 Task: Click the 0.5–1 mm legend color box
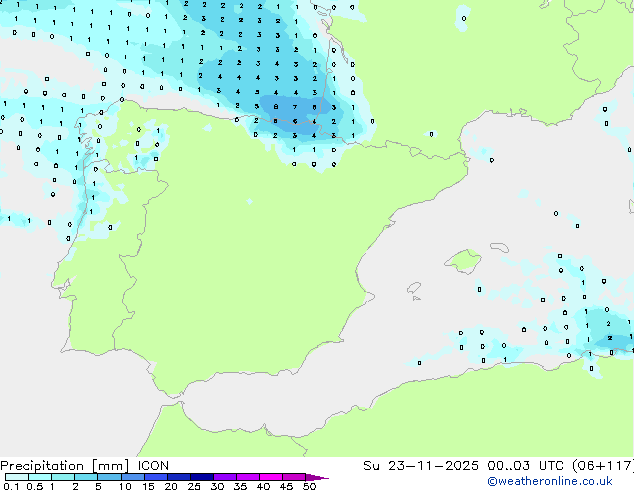[40, 477]
